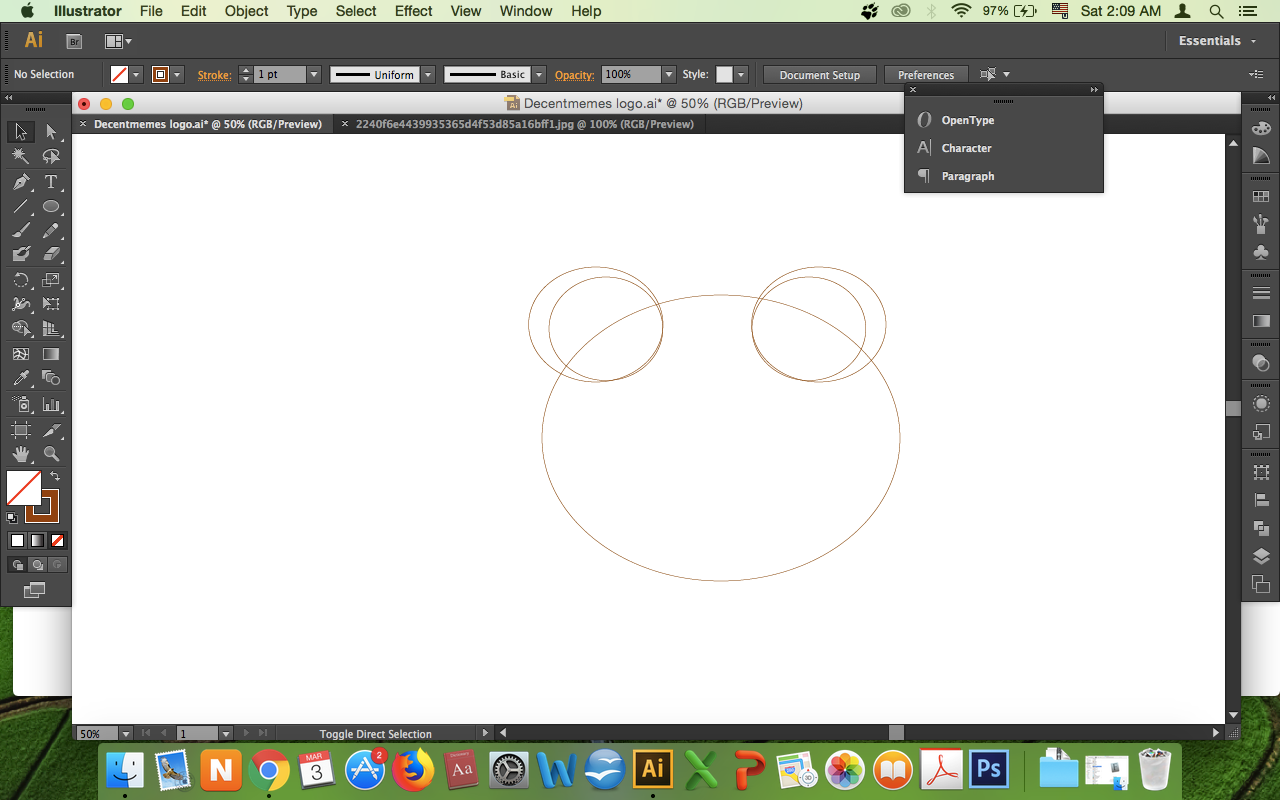Open the graphic Style dropdown
The height and width of the screenshot is (800, 1280).
(740, 75)
